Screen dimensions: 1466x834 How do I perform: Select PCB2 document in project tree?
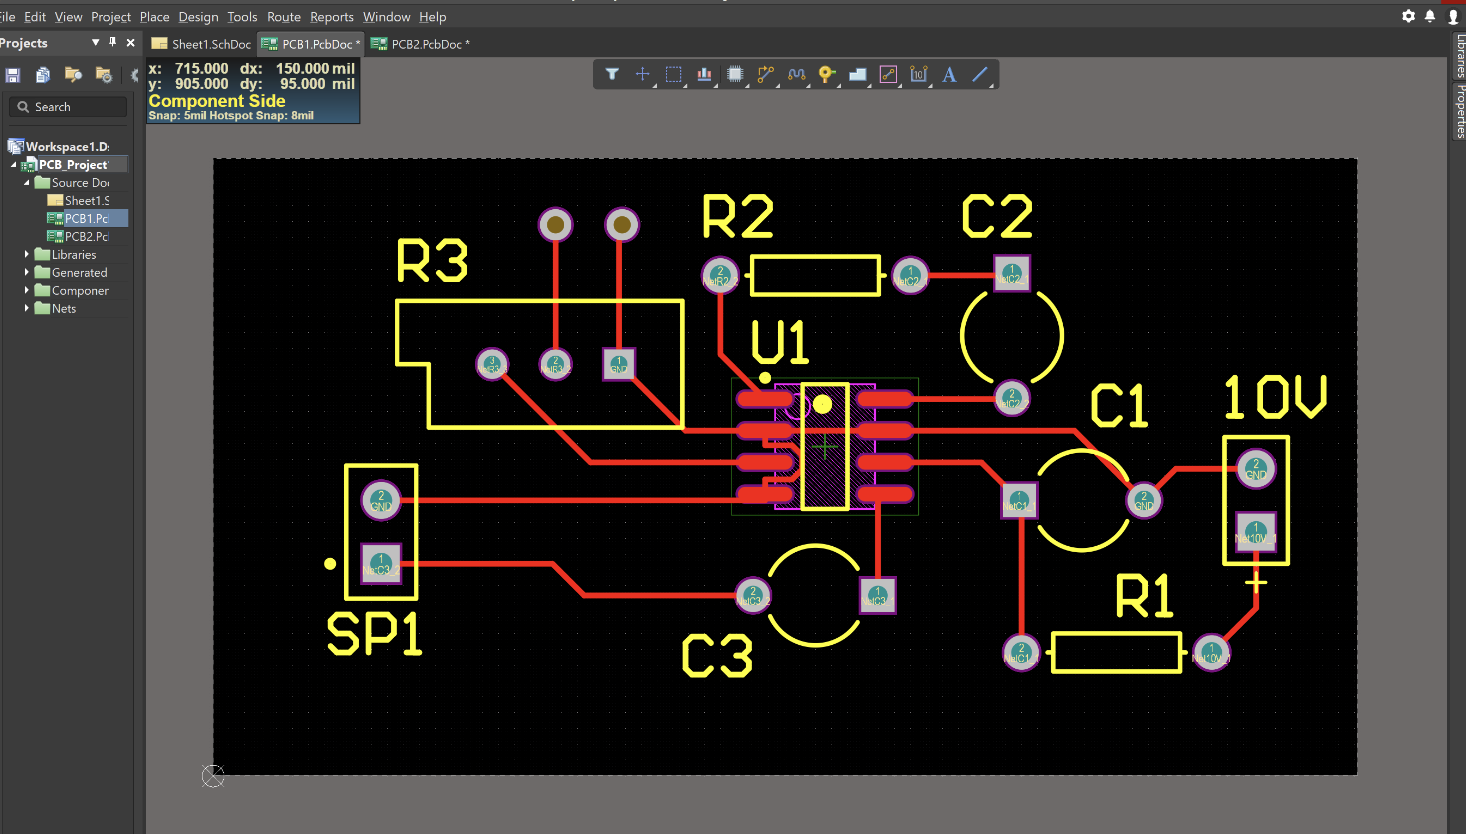[85, 237]
